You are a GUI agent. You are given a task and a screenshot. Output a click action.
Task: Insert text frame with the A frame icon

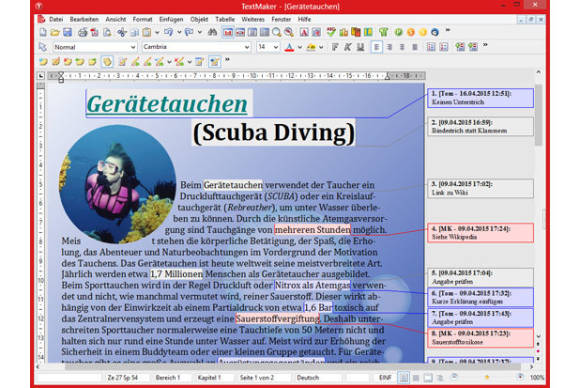click(304, 33)
